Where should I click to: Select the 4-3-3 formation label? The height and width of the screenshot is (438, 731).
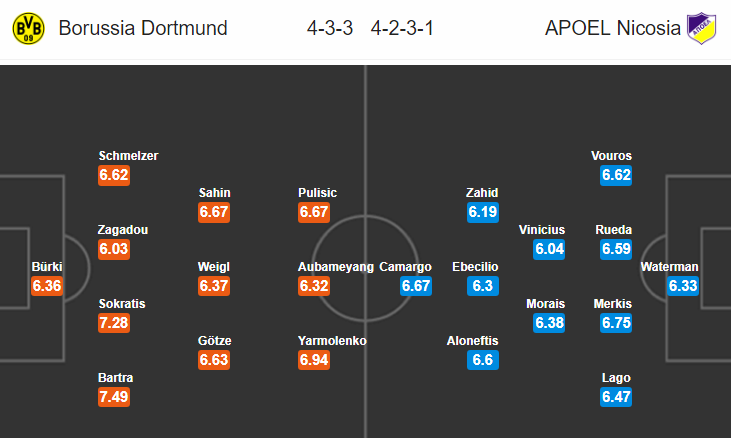(x=330, y=28)
